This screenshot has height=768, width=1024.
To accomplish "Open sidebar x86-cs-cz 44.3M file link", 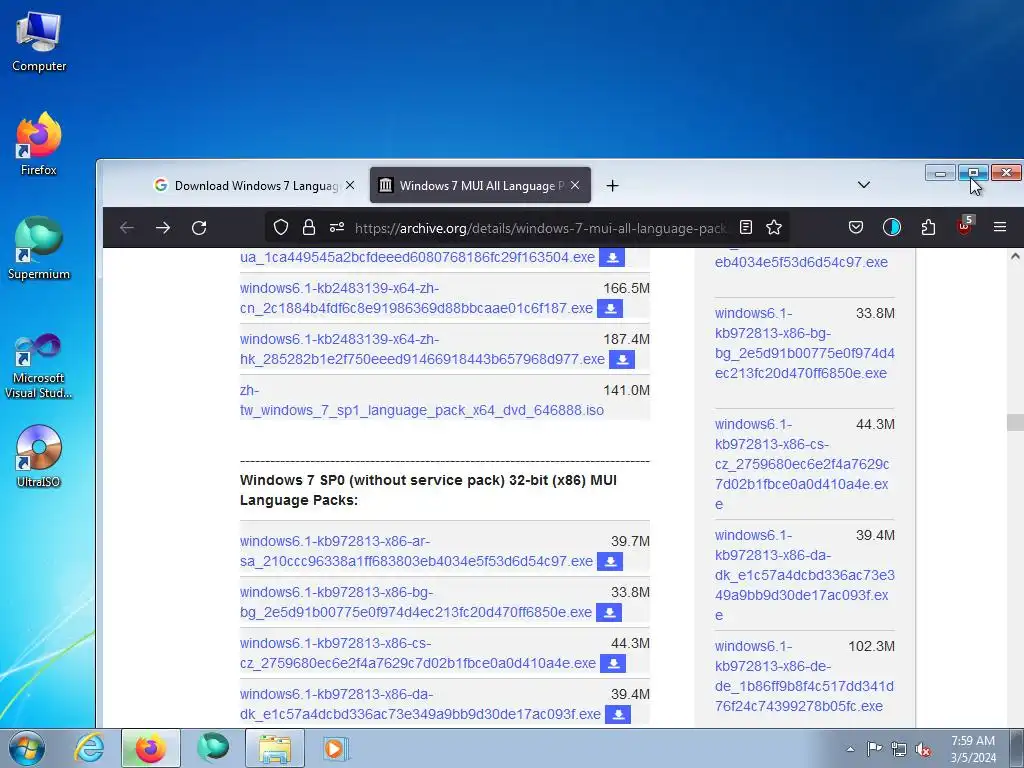I will coord(802,464).
